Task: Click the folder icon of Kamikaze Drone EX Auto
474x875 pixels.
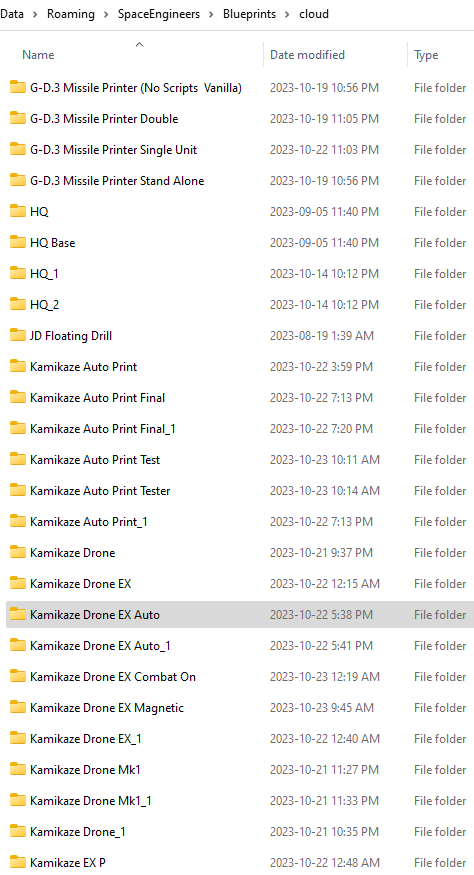Action: [18, 614]
